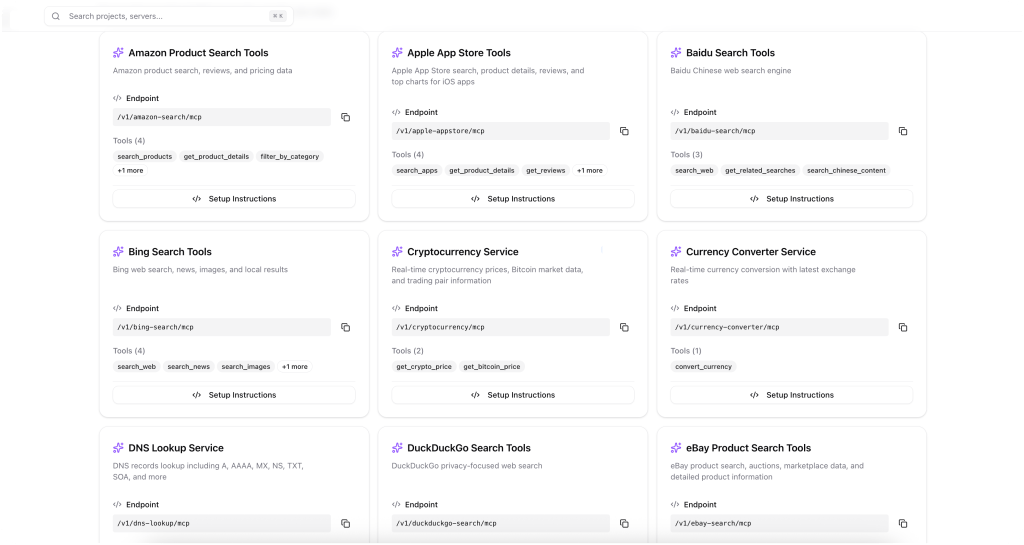Select the convert_currency tool tag

pyautogui.click(x=703, y=367)
